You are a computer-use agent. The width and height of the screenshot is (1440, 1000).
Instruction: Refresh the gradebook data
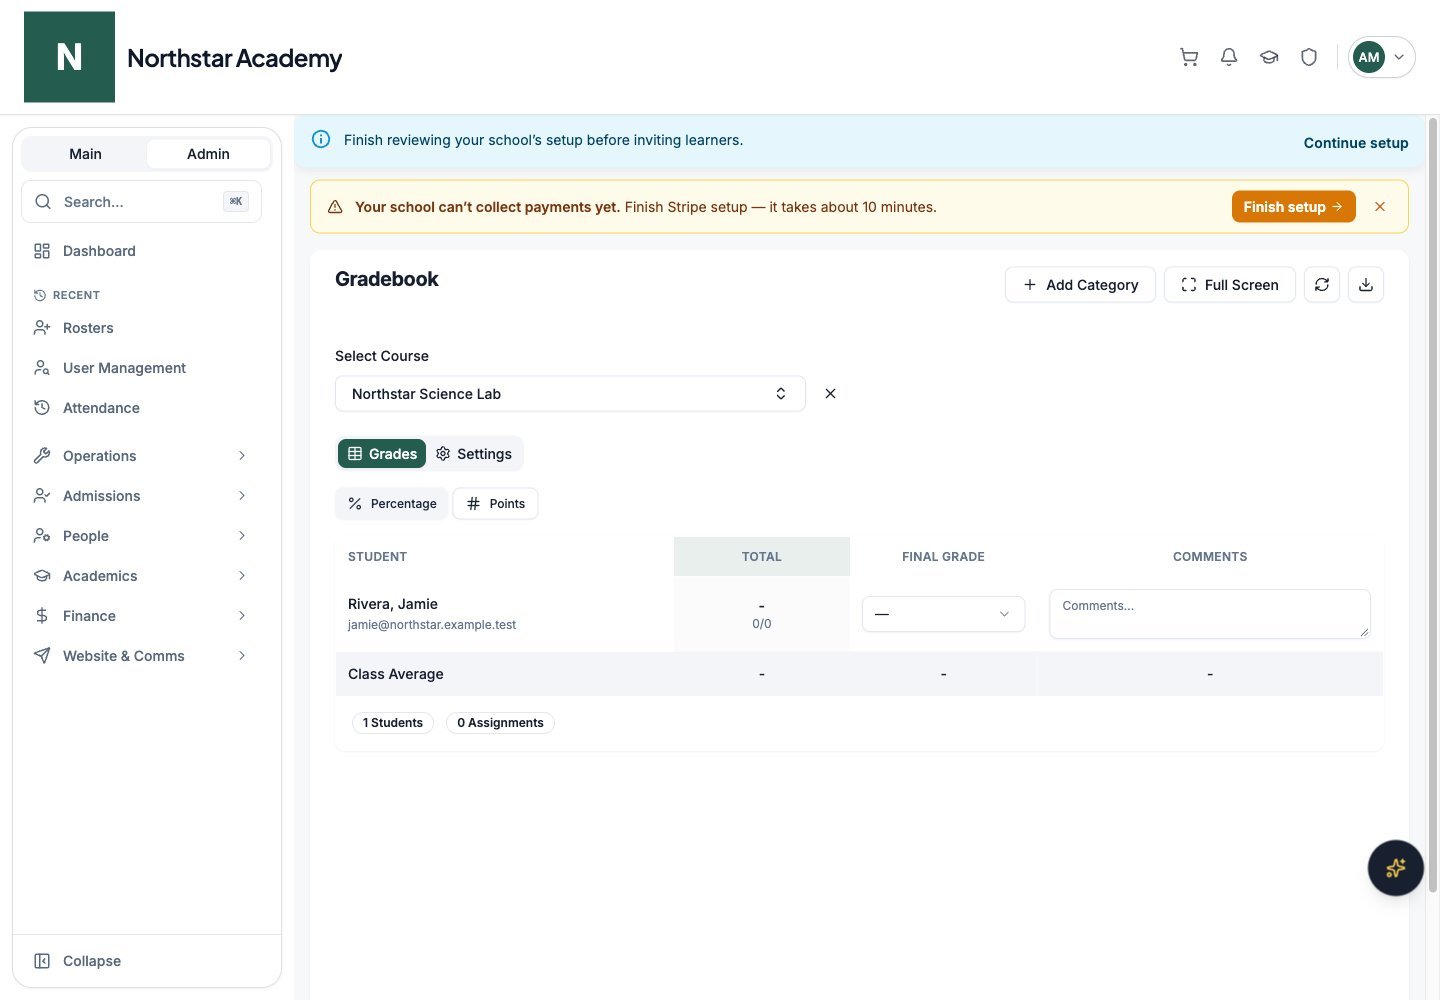(1322, 285)
